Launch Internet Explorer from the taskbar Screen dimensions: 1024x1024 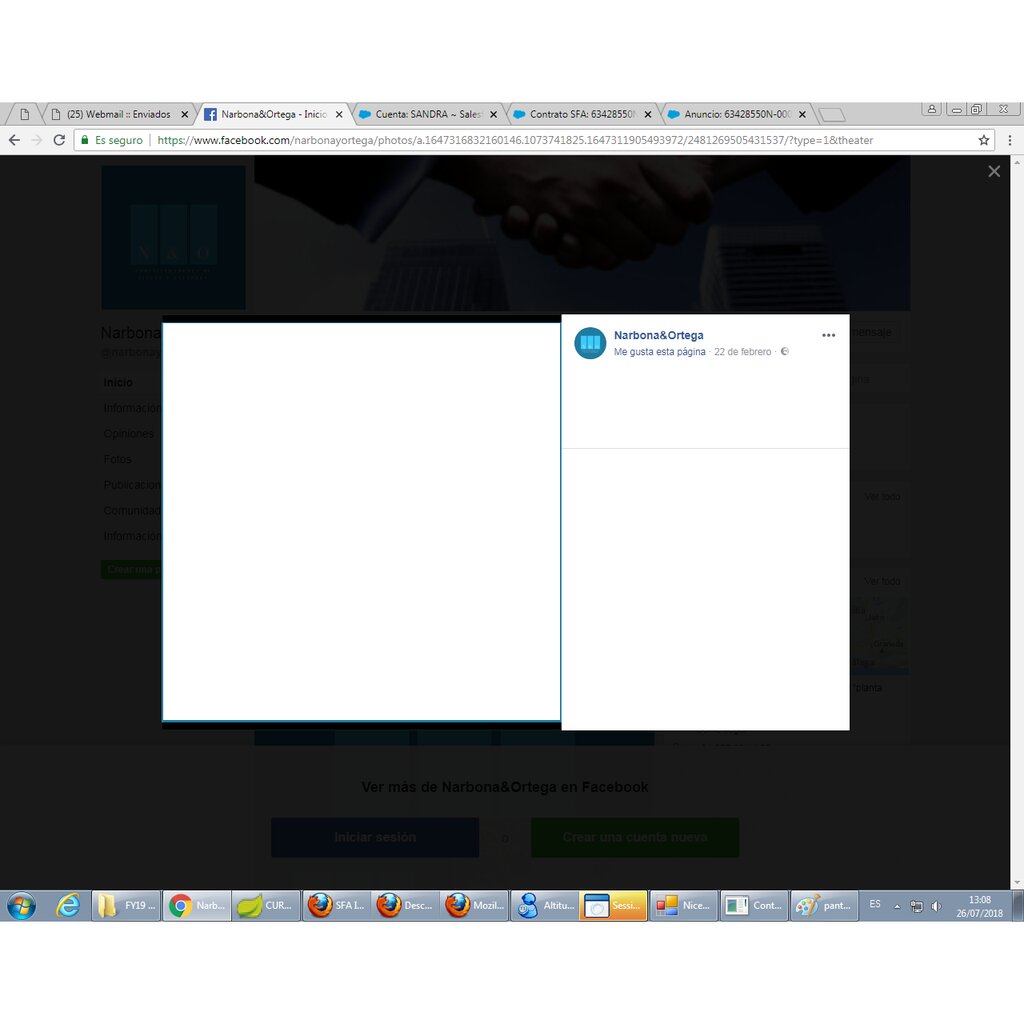pos(68,906)
